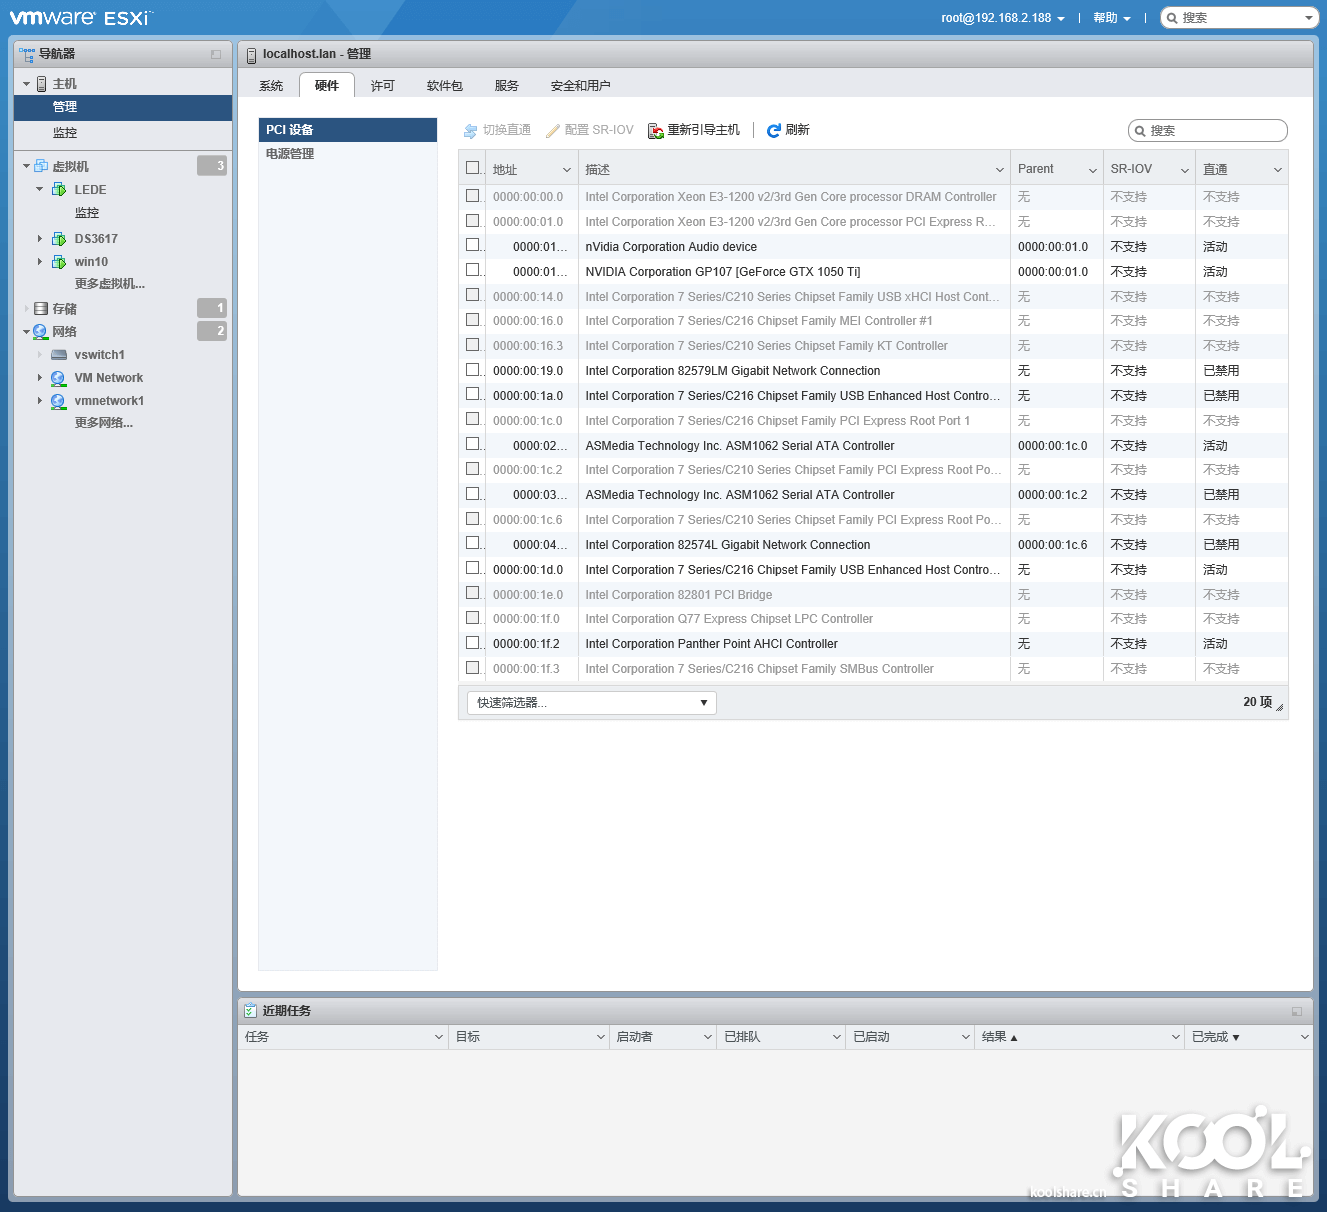This screenshot has width=1327, height=1212.
Task: Minimize the Navigator panel via corner icon
Action: (x=216, y=55)
